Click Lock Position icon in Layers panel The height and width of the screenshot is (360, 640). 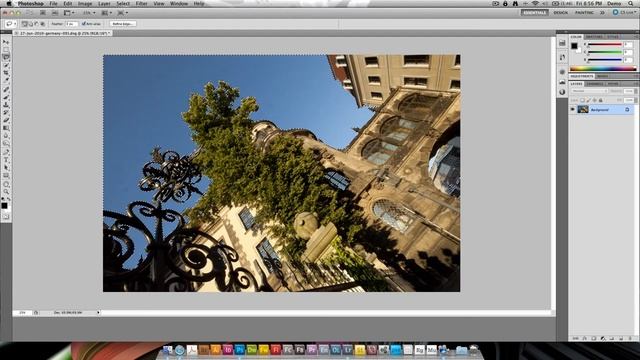(594, 100)
